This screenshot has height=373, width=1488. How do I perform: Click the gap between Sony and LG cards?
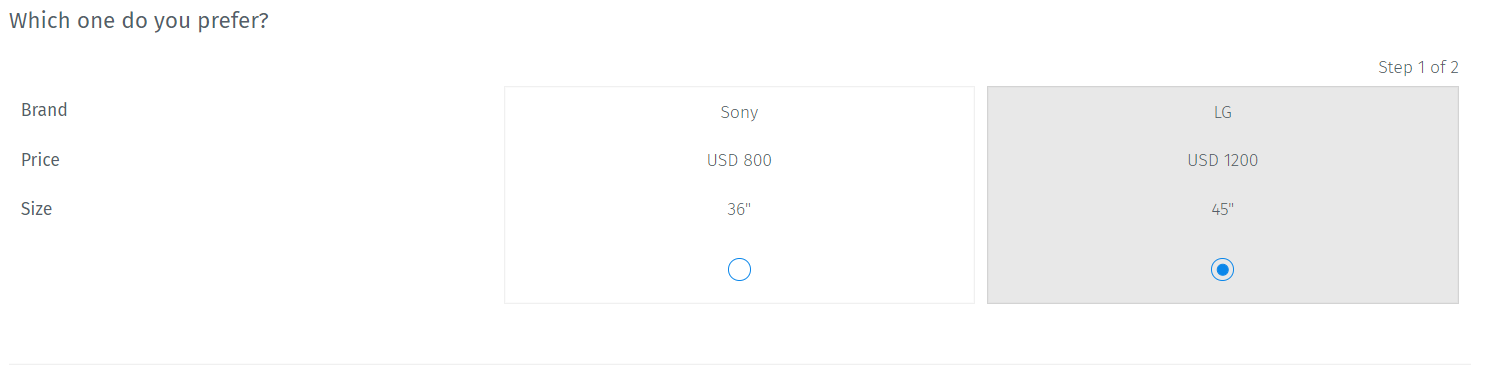[x=981, y=195]
